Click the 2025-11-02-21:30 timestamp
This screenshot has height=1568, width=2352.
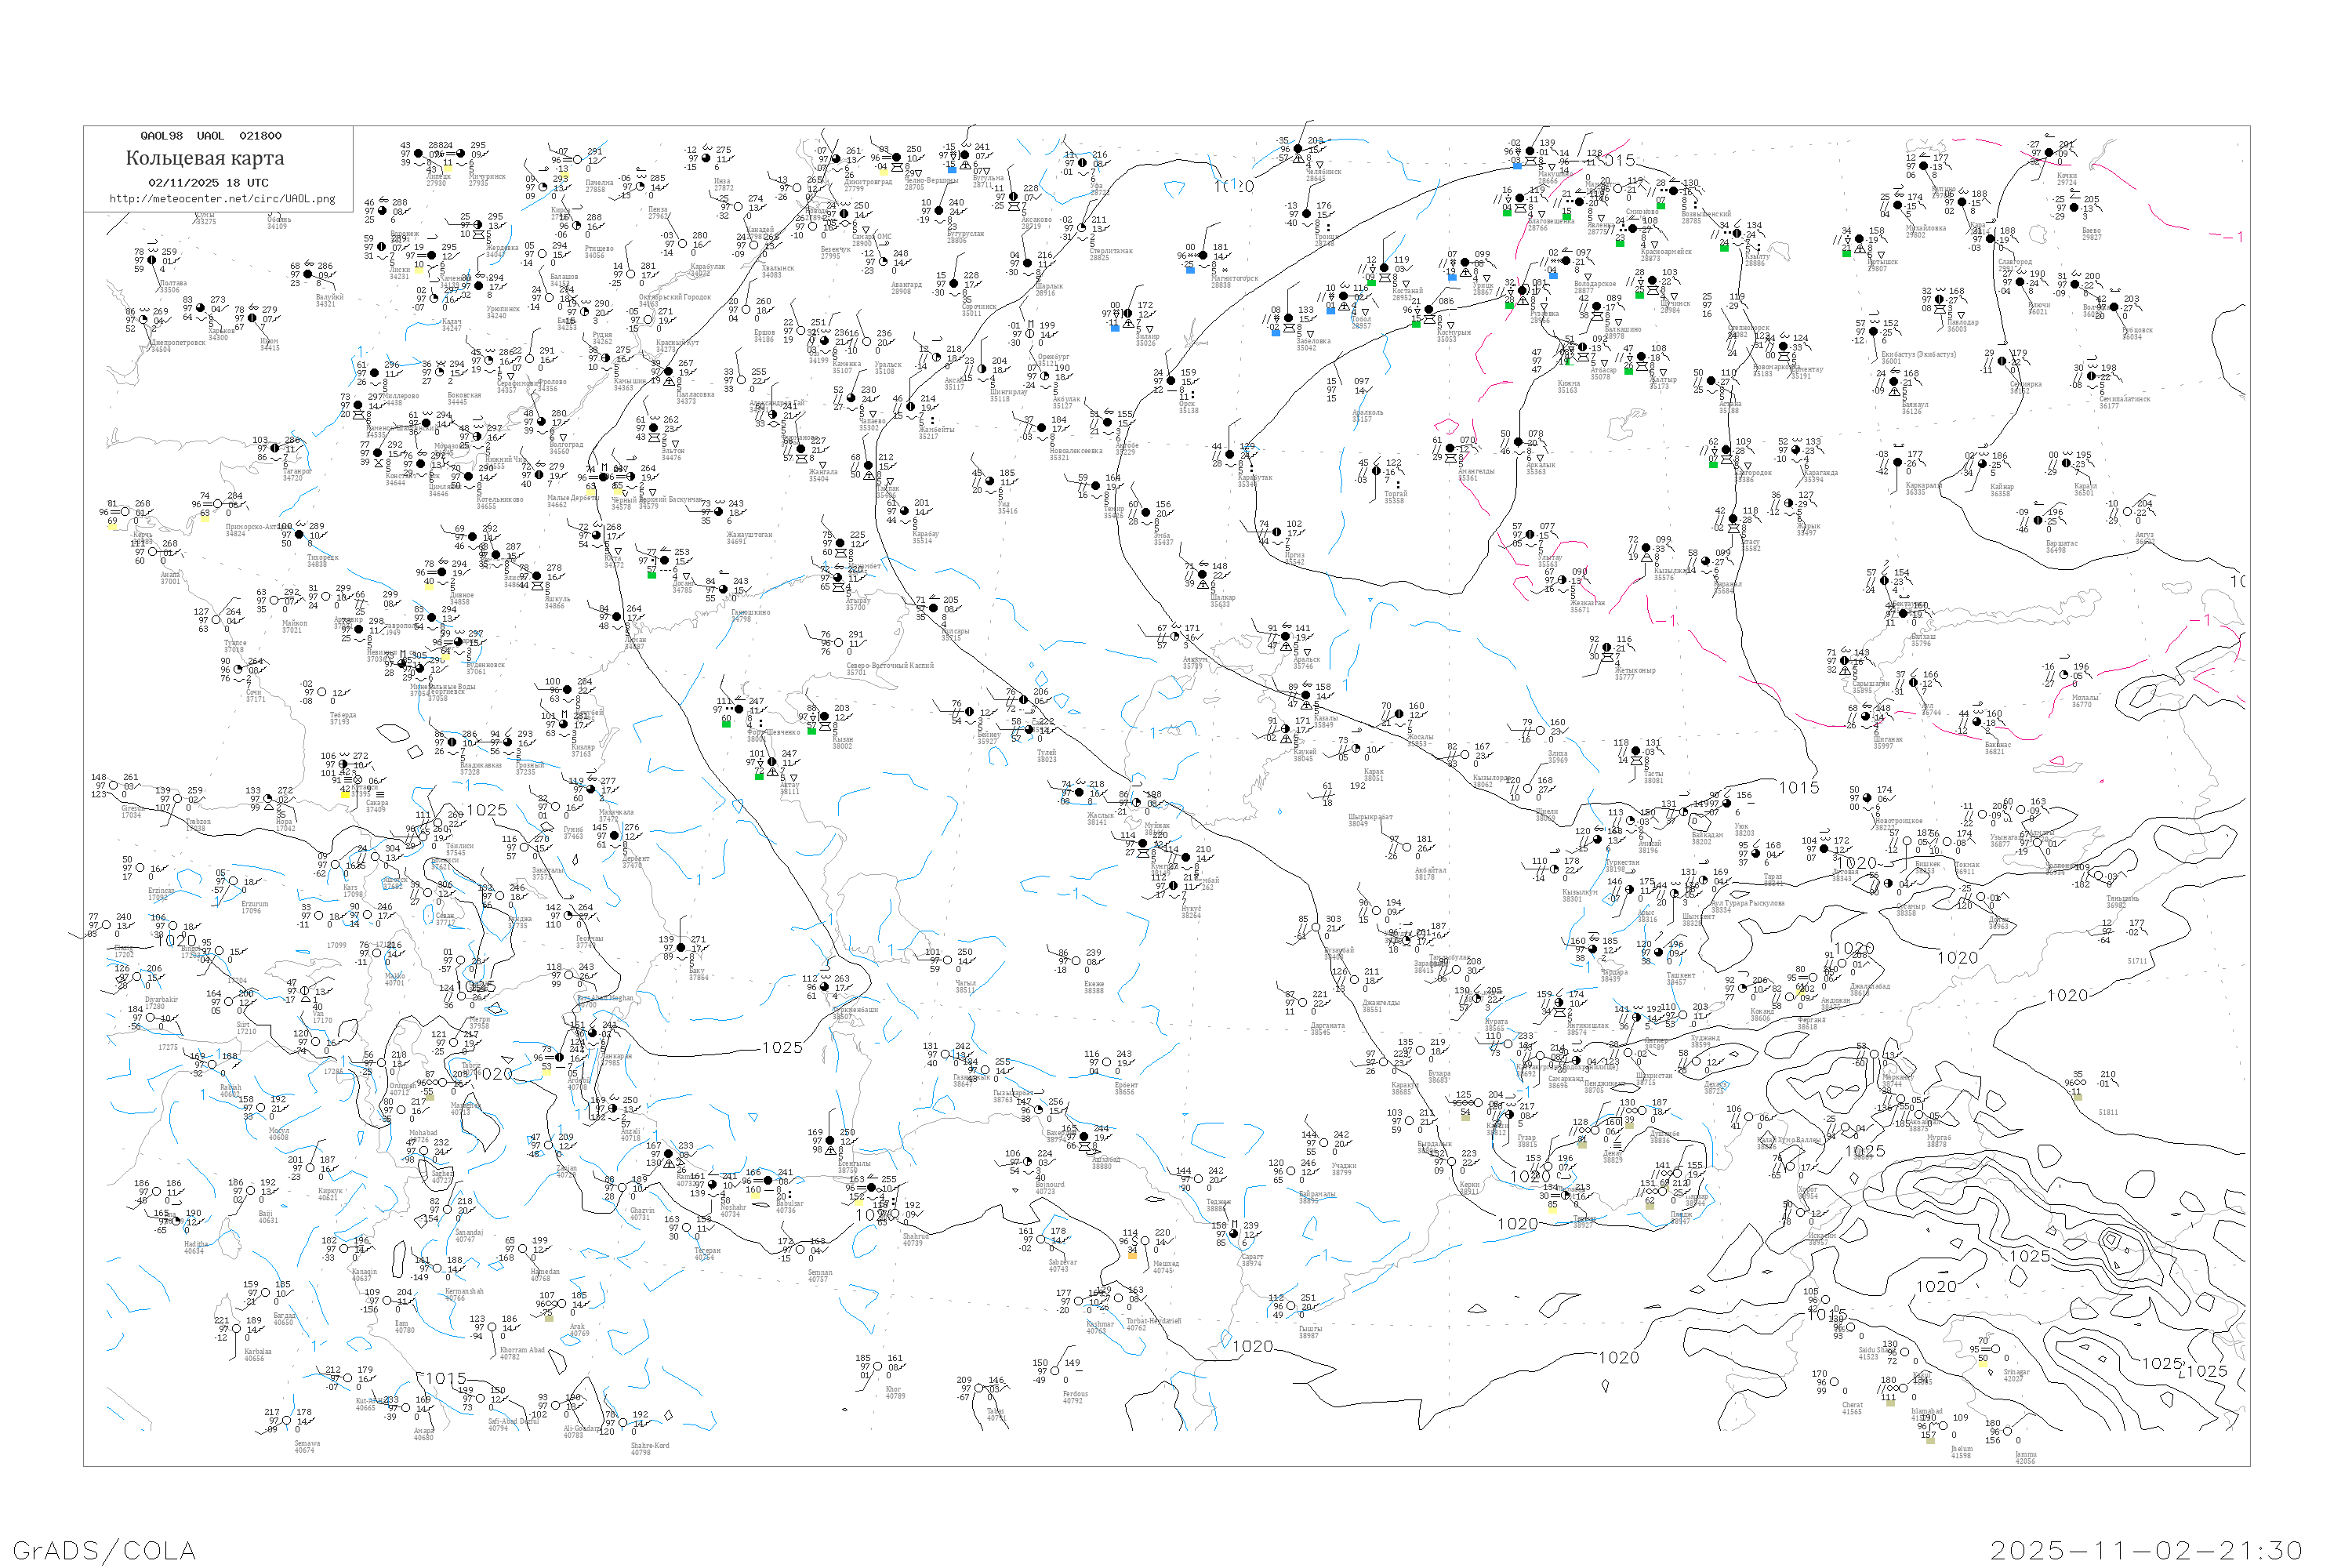pyautogui.click(x=2146, y=1550)
